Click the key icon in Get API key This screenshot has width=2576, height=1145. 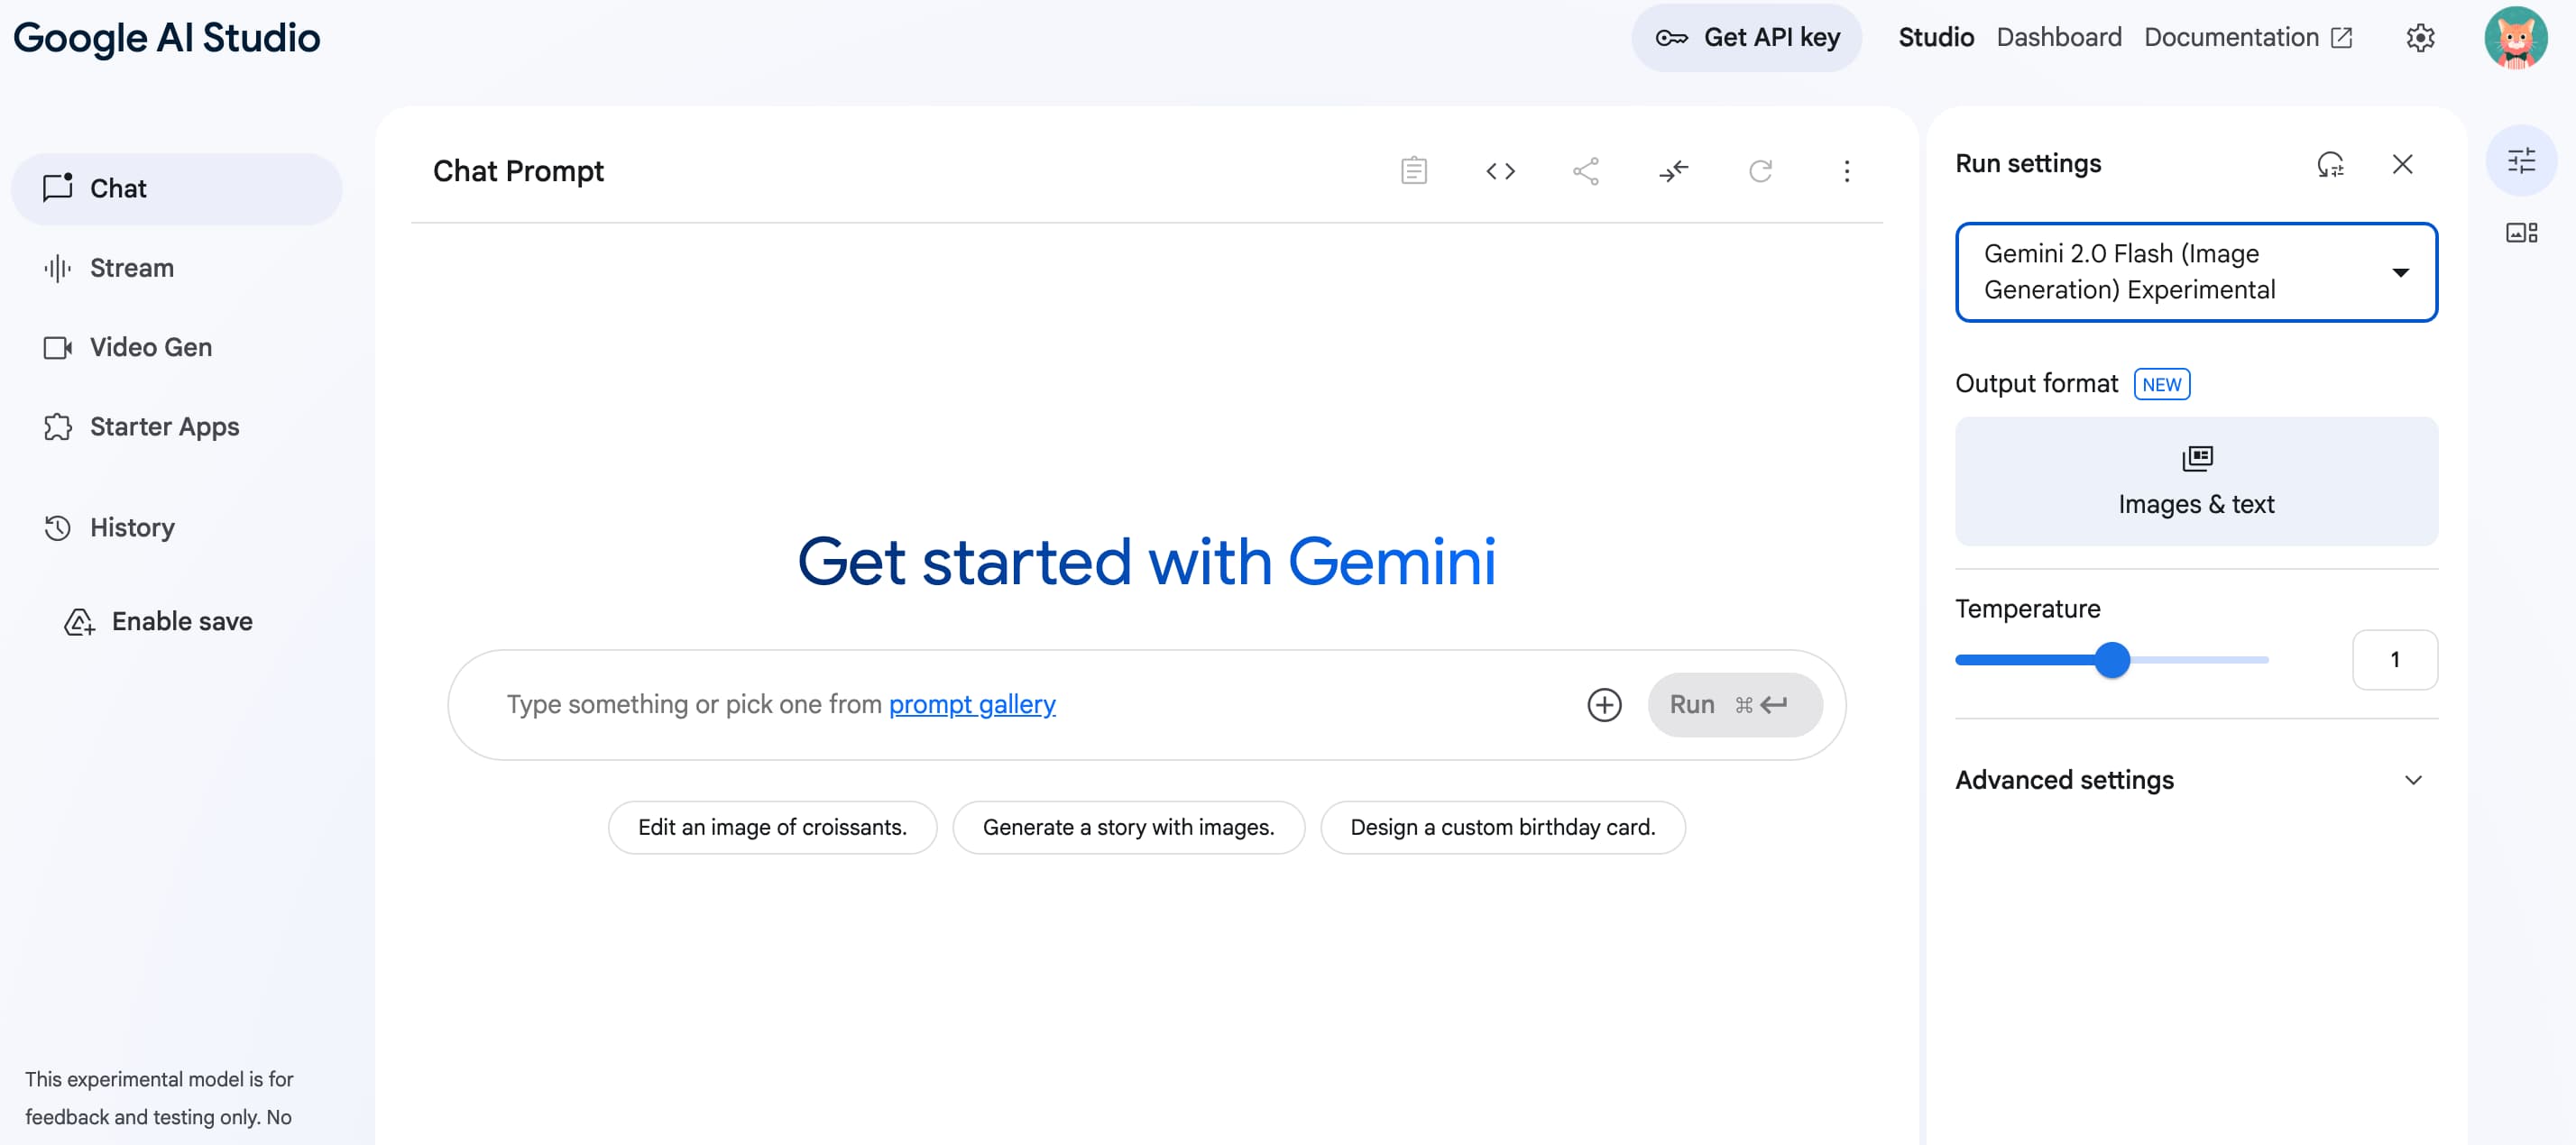[1671, 38]
